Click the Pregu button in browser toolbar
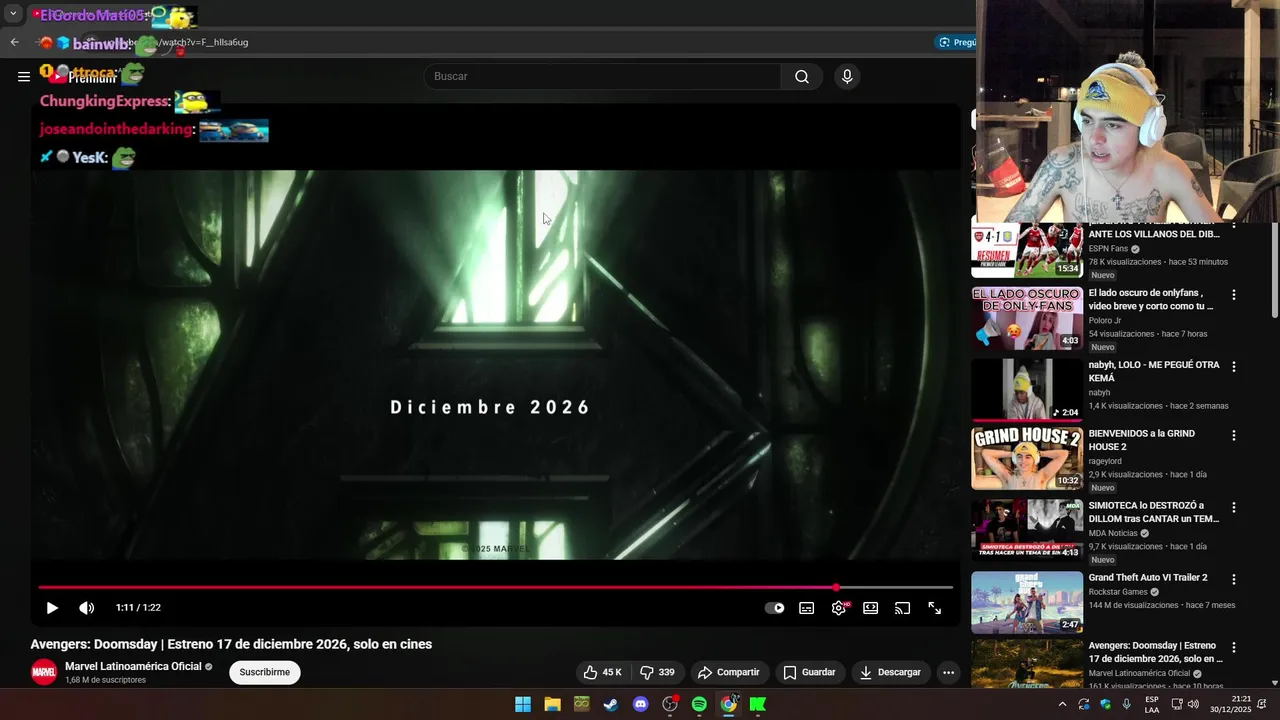 (x=958, y=42)
